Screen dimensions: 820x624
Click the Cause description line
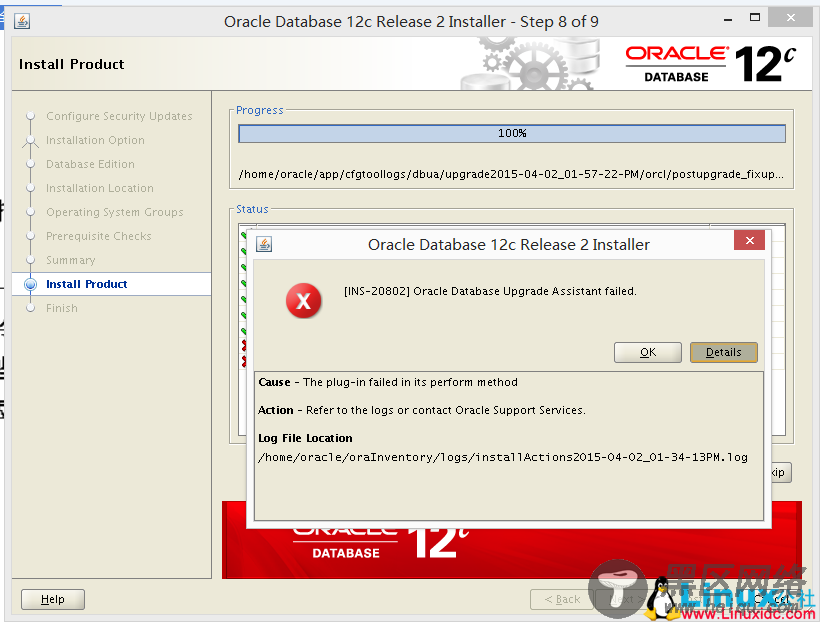click(388, 382)
